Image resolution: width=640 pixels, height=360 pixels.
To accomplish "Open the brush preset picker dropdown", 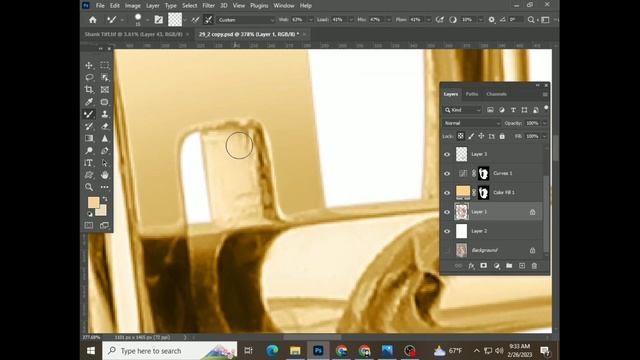I will click(147, 20).
